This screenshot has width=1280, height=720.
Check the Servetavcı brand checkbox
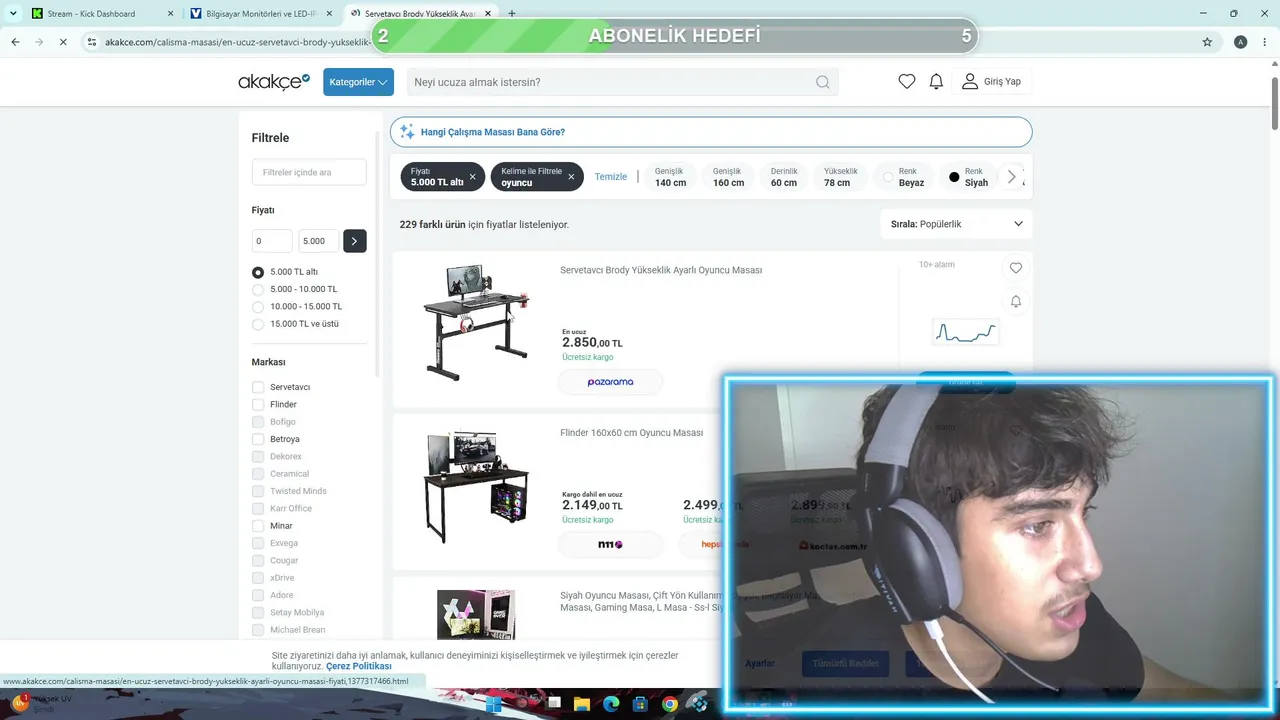pos(258,387)
